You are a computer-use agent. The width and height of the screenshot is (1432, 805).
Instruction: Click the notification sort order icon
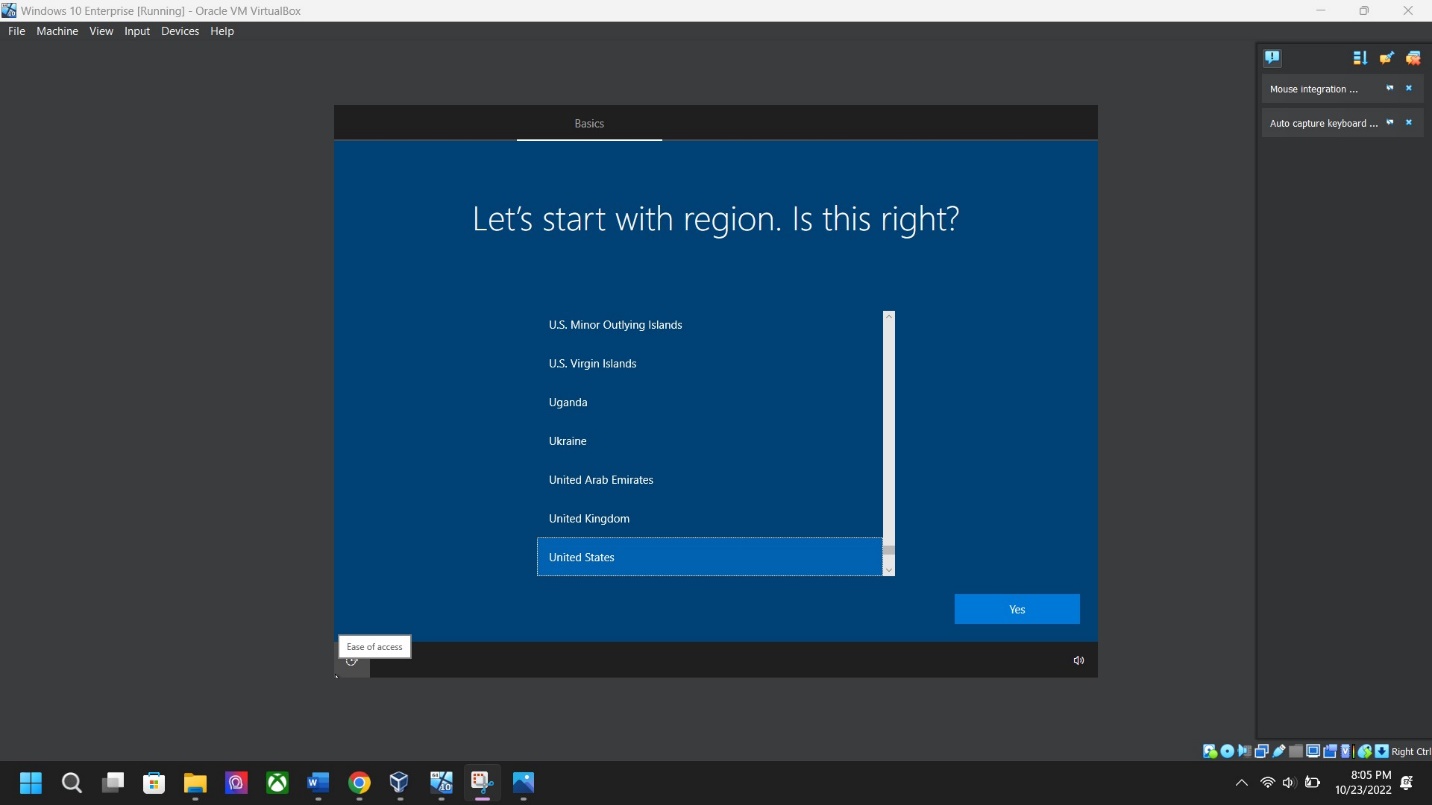(1360, 58)
